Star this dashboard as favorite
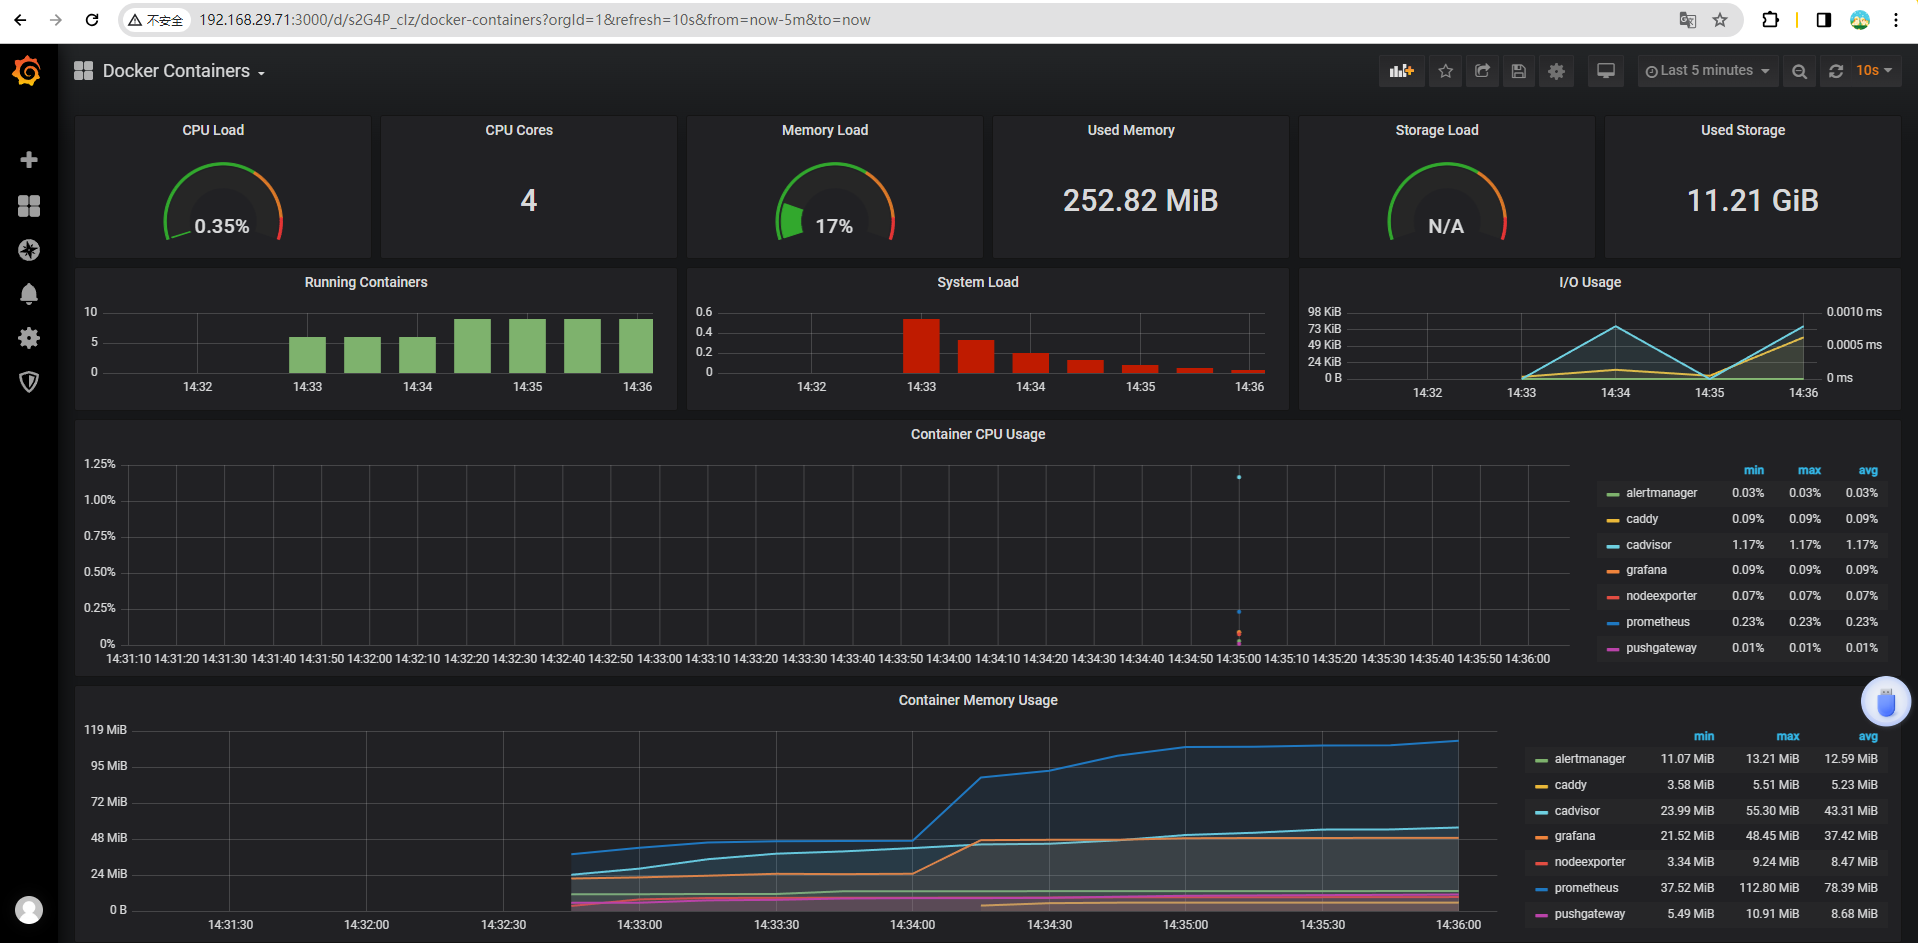This screenshot has width=1918, height=943. (1446, 71)
